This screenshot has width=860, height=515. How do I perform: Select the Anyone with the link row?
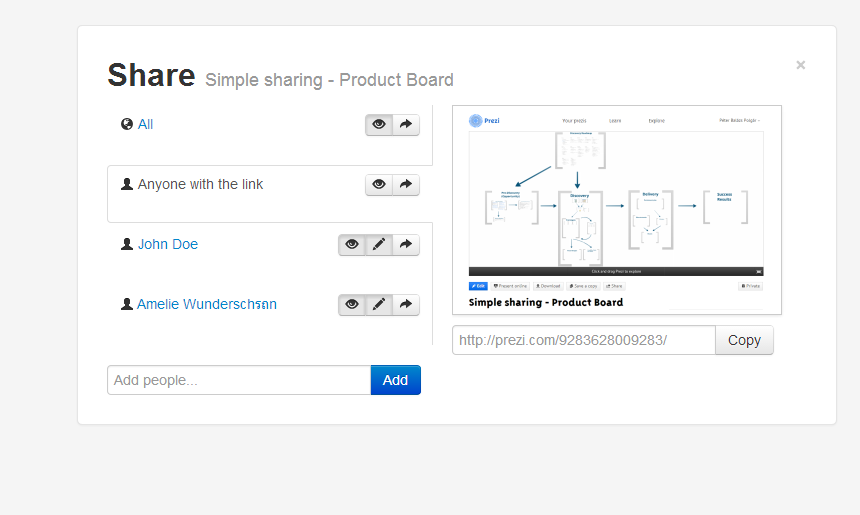pos(270,194)
